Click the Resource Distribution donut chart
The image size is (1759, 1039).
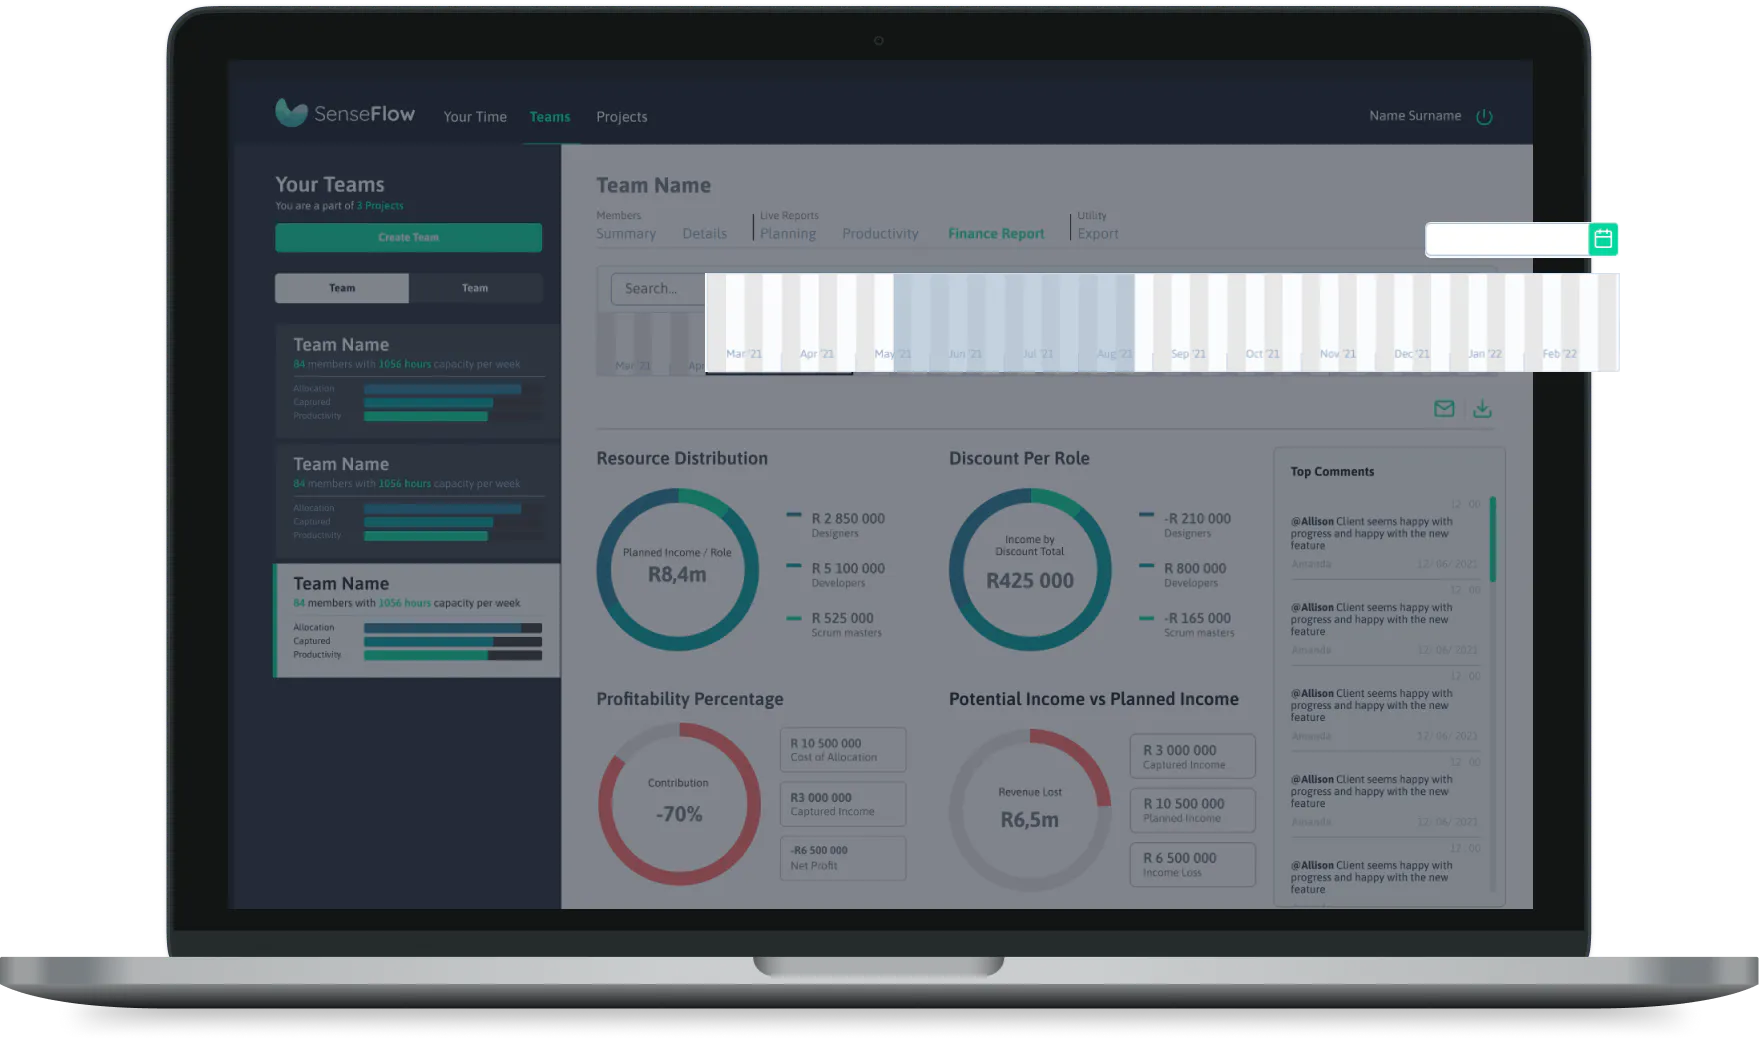point(678,569)
